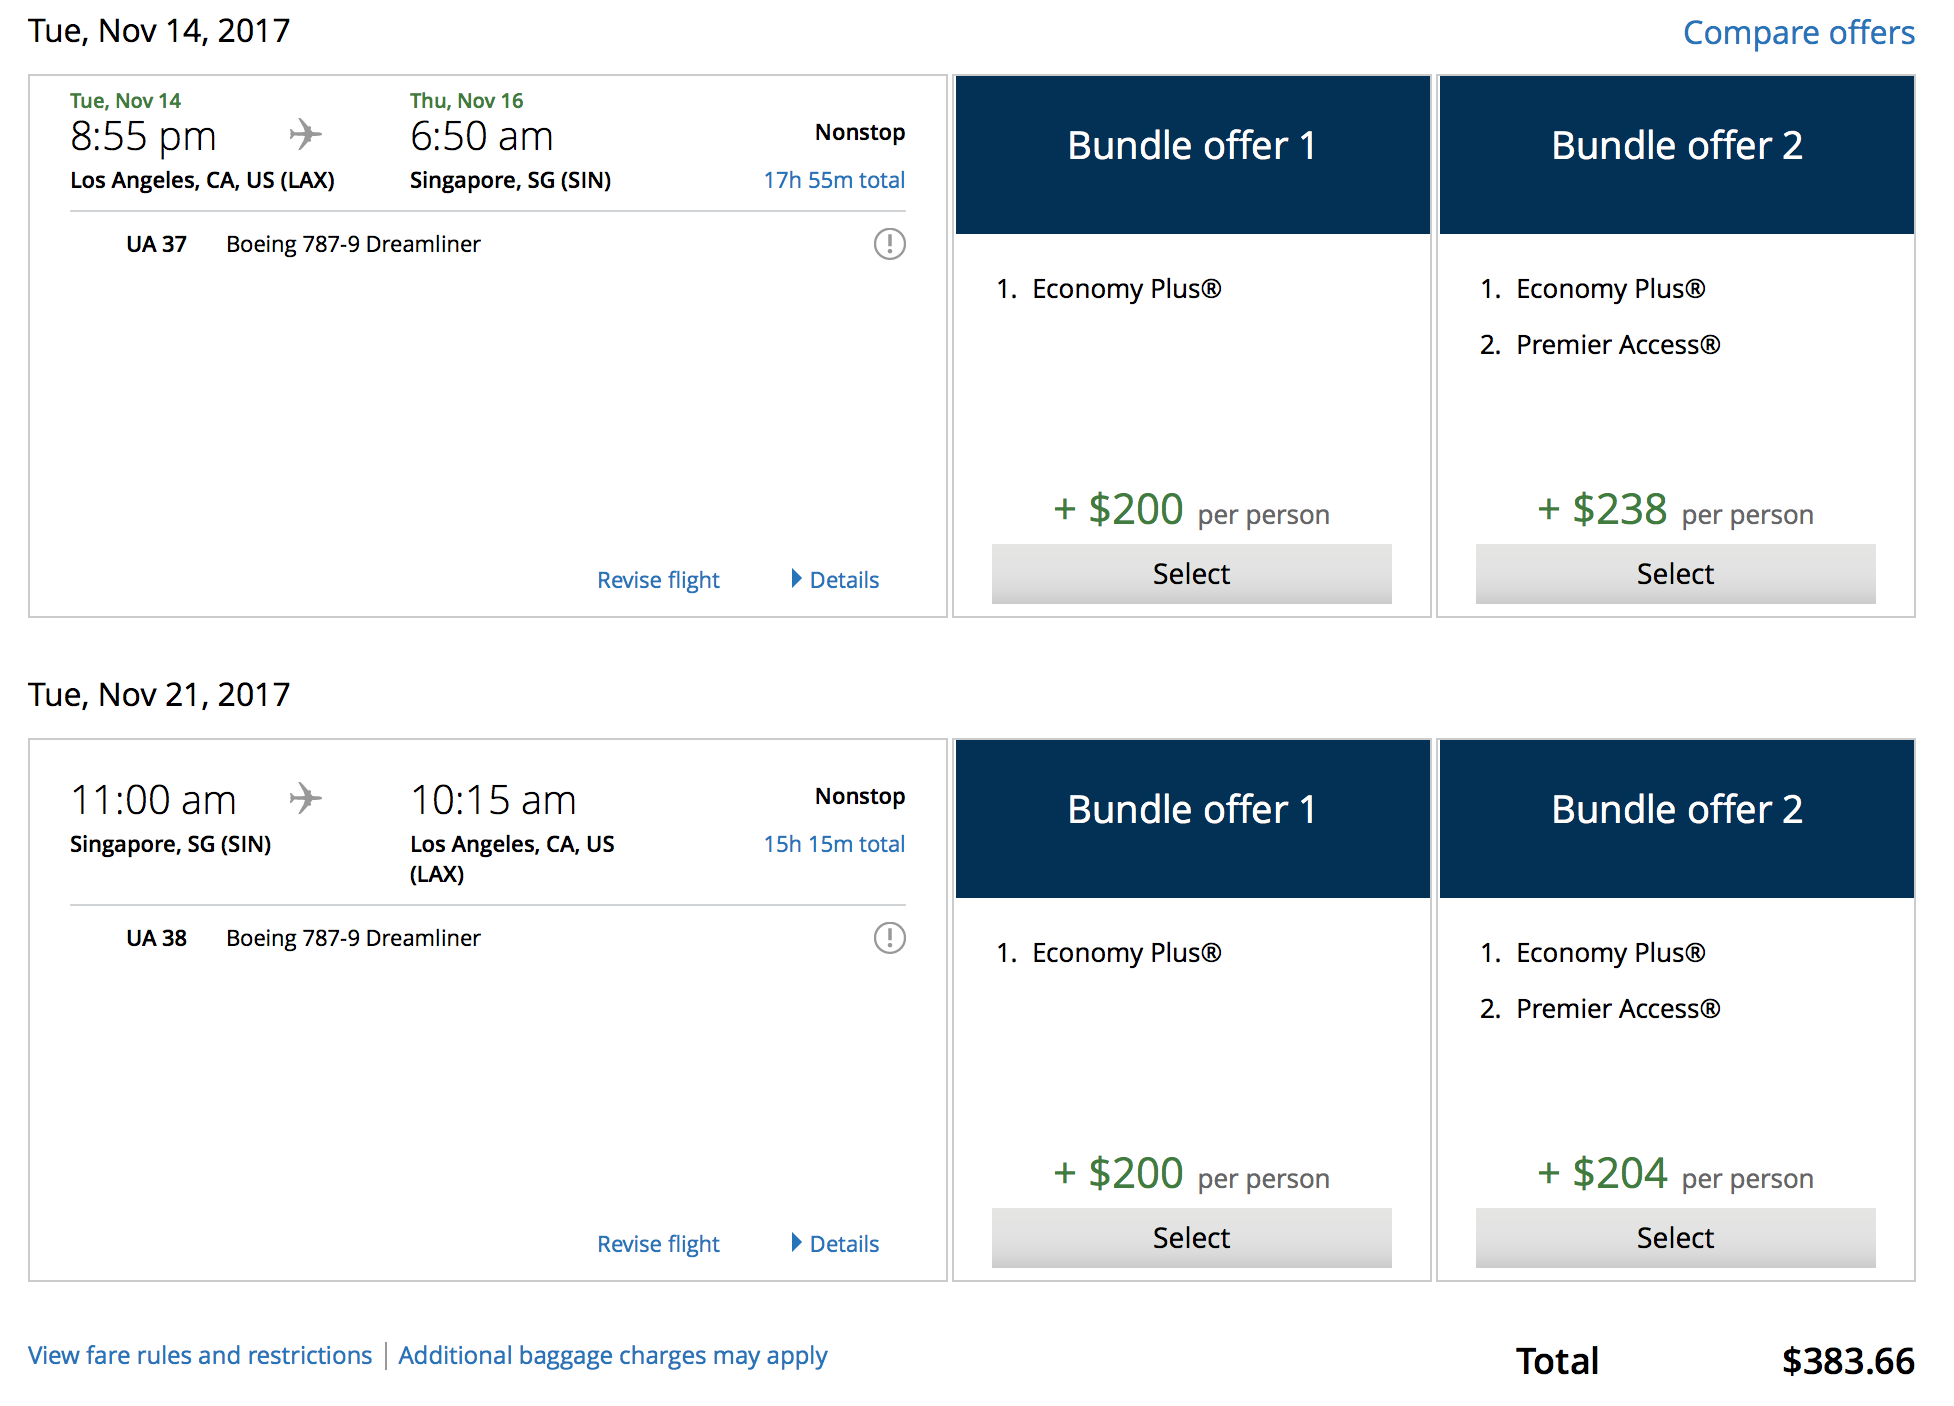Expand Details for the Nov 21 return flight
The width and height of the screenshot is (1954, 1406).
843,1243
